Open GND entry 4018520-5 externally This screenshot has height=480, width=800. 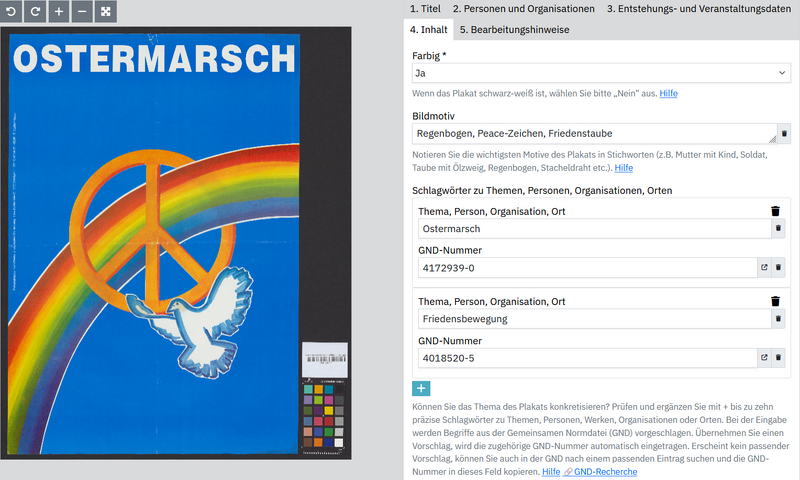pyautogui.click(x=764, y=358)
